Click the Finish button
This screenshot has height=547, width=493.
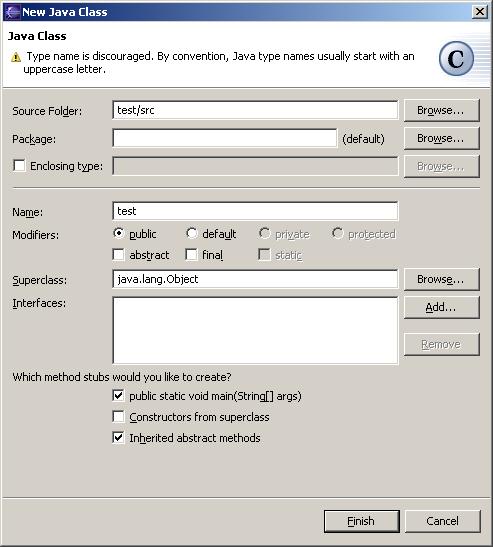click(362, 521)
